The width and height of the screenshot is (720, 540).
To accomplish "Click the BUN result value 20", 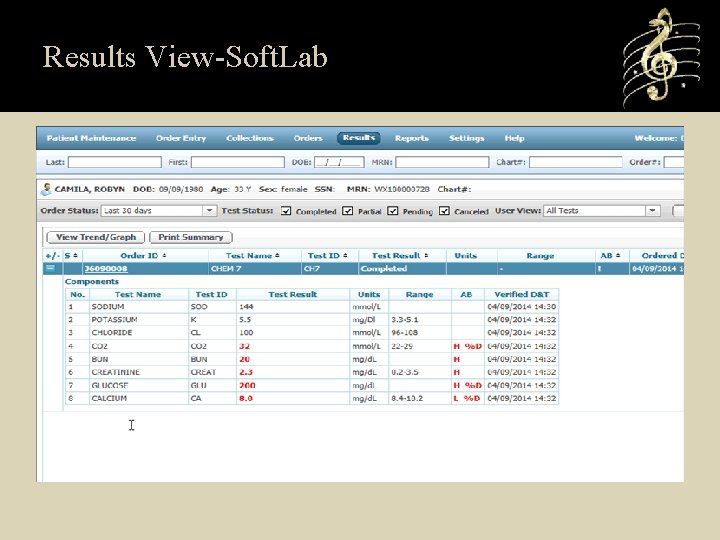I will pyautogui.click(x=244, y=359).
